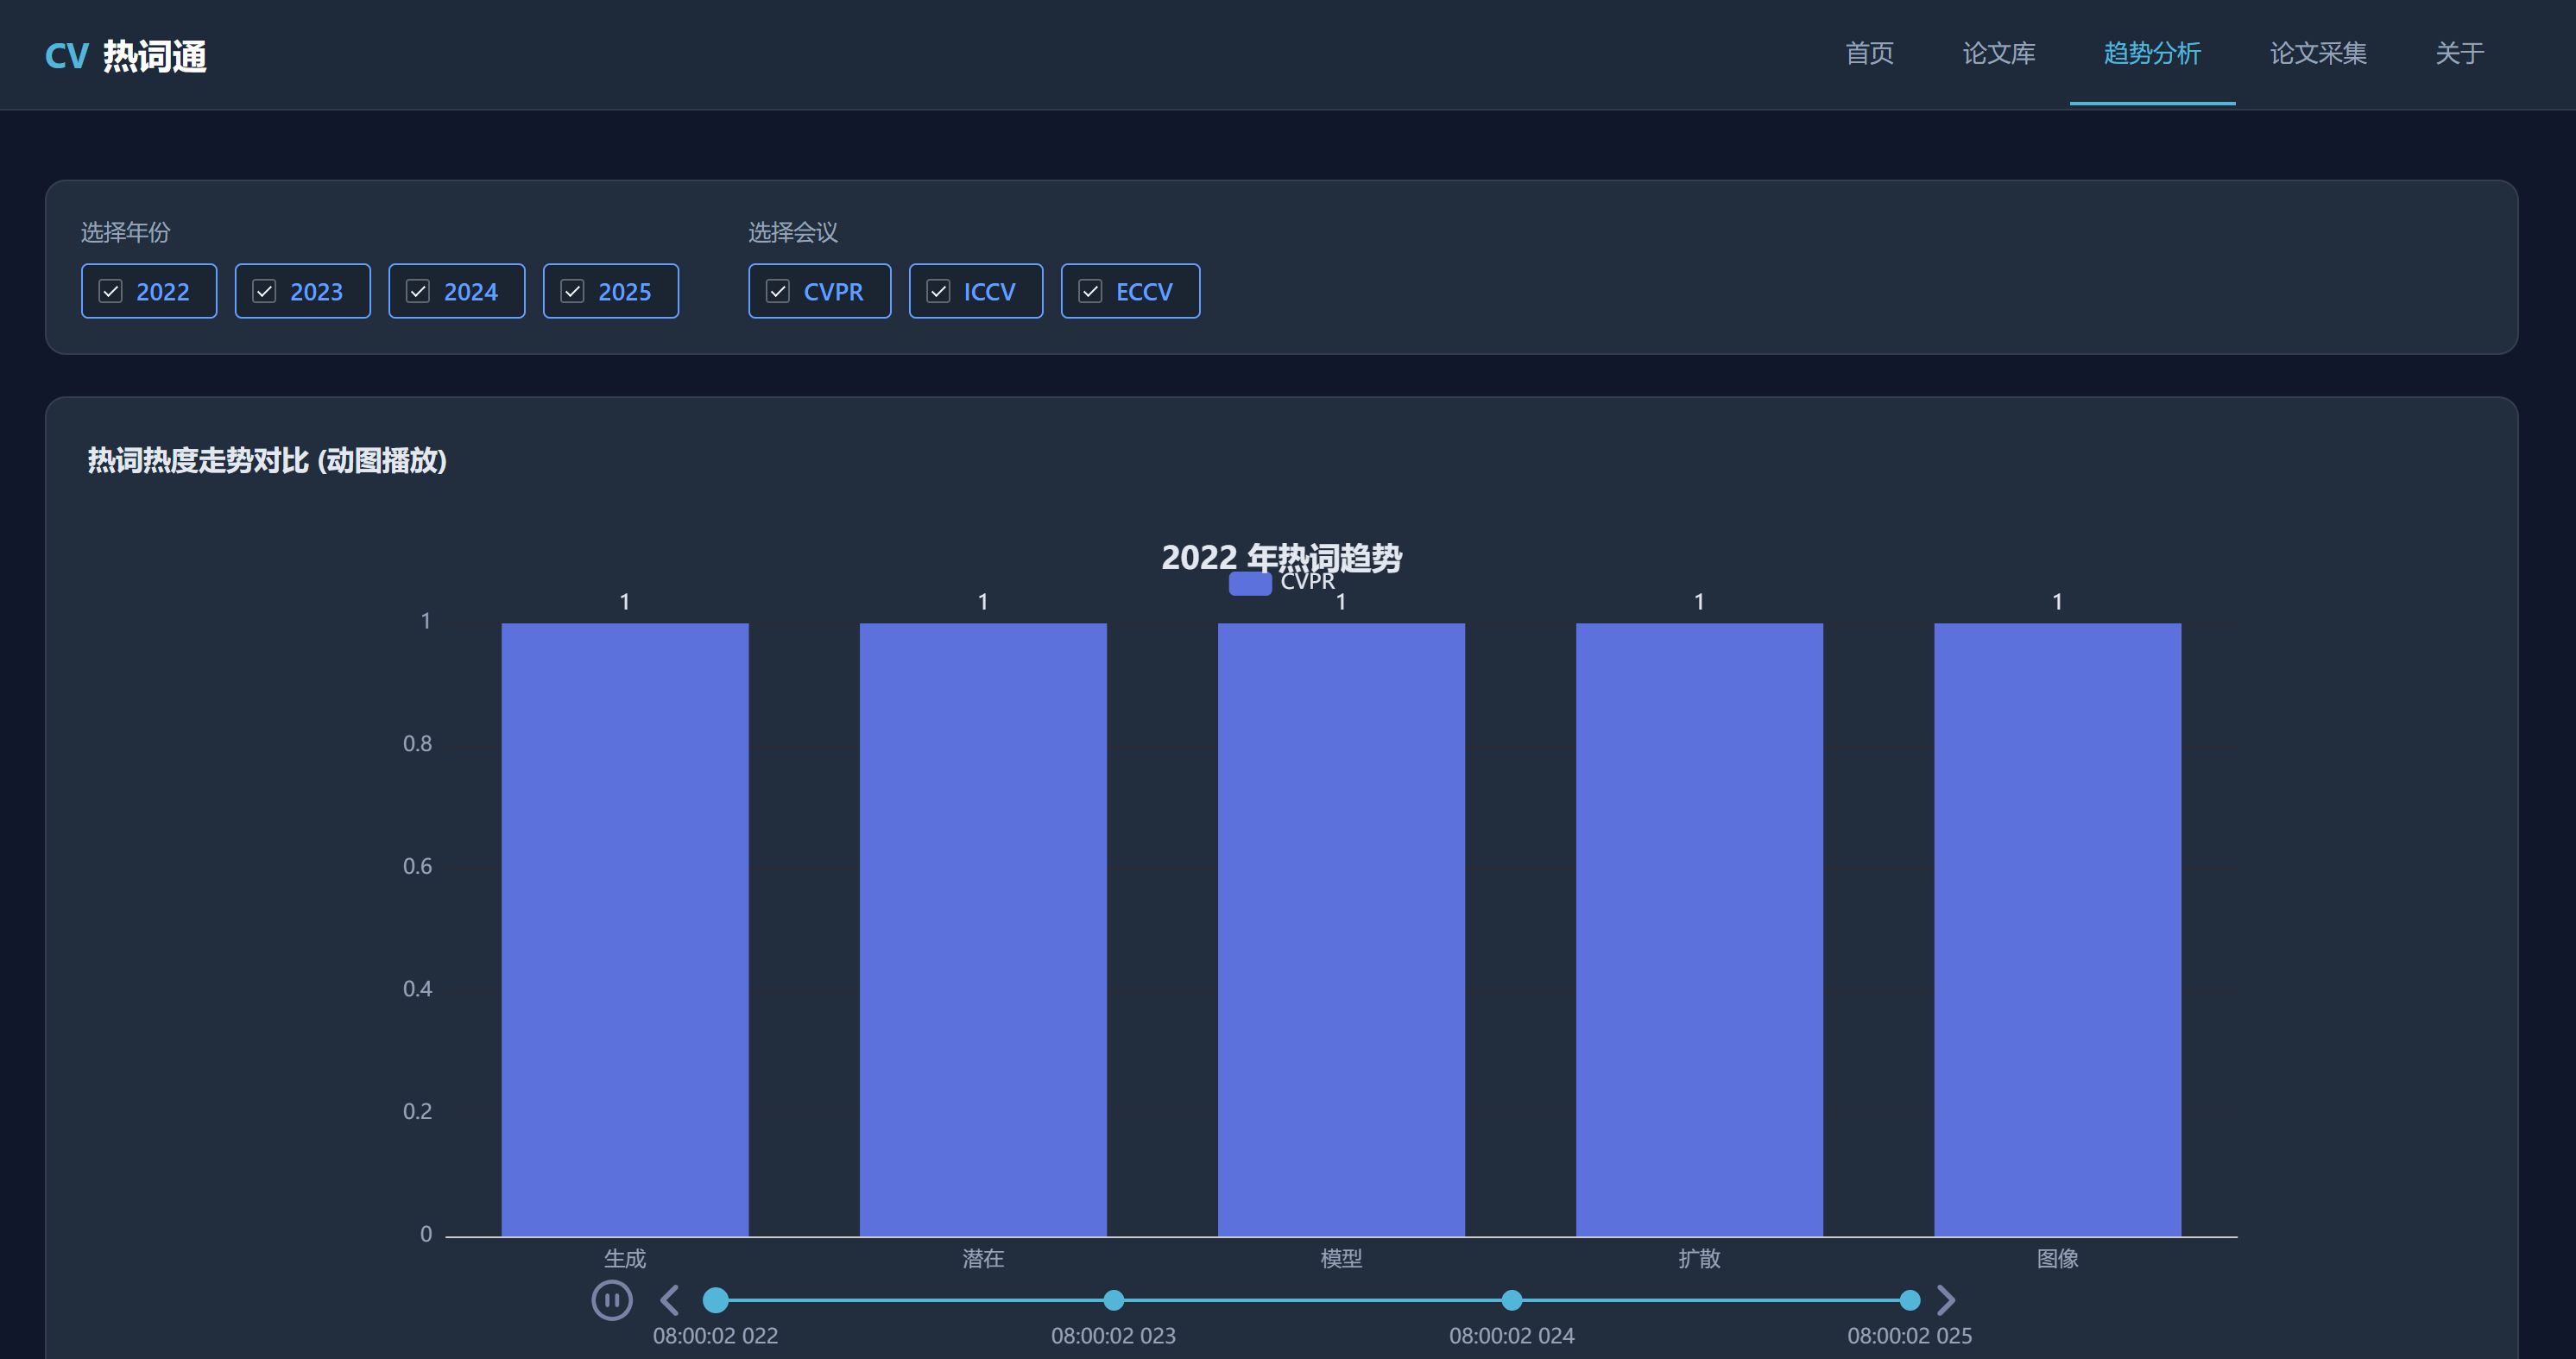Jump to the 025 timeline point
Viewport: 2576px width, 1359px height.
tap(1909, 1300)
